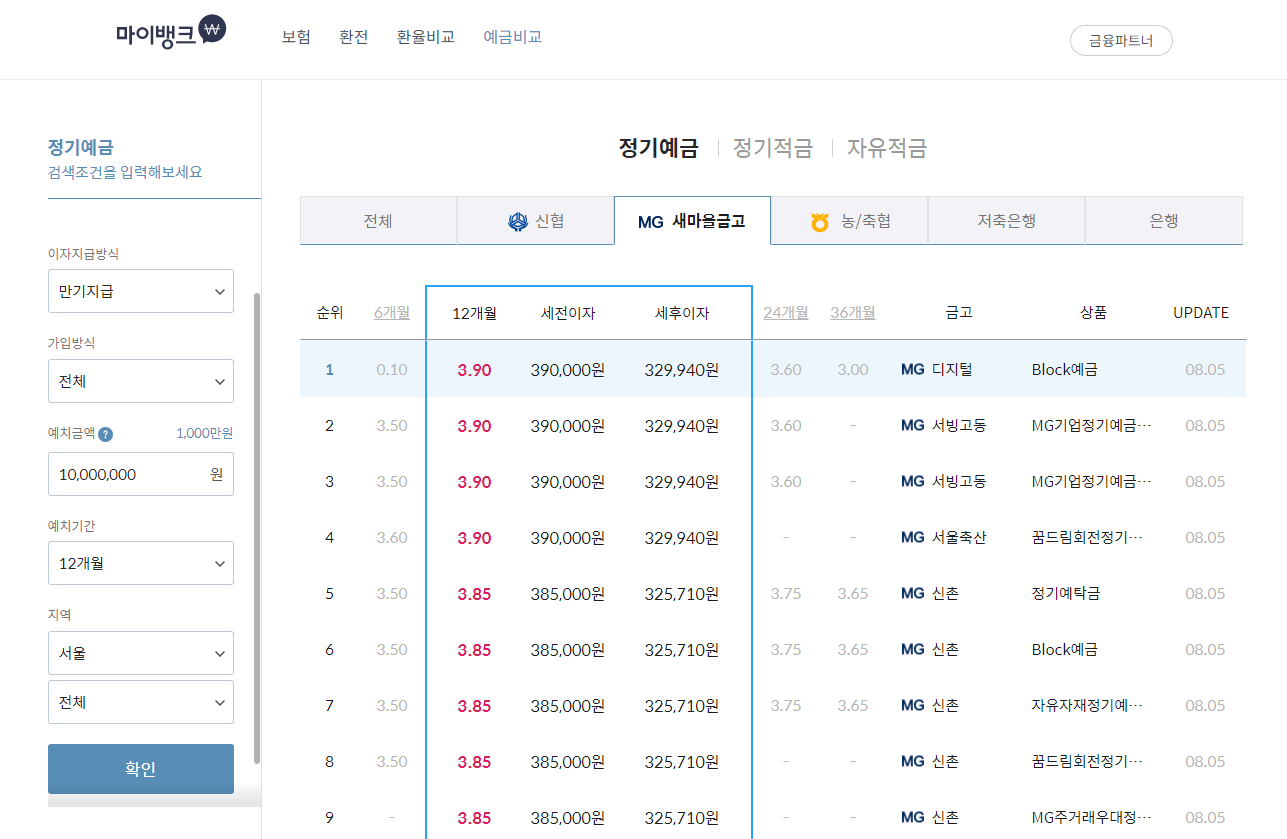Select the 전체 institution tab
The width and height of the screenshot is (1287, 839).
(x=378, y=221)
